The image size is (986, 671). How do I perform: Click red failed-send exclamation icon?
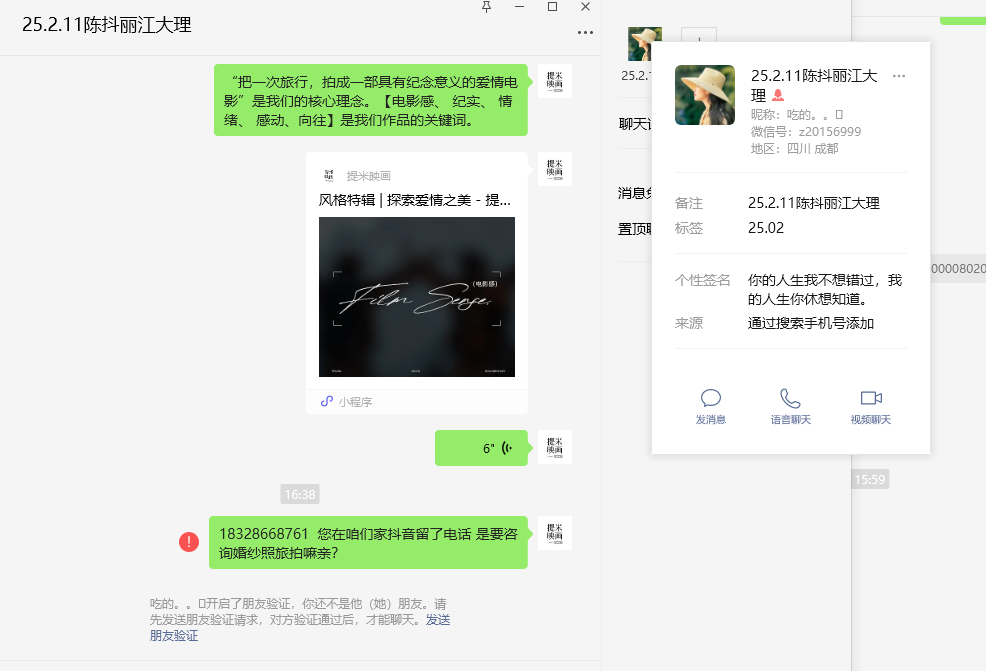coord(189,541)
